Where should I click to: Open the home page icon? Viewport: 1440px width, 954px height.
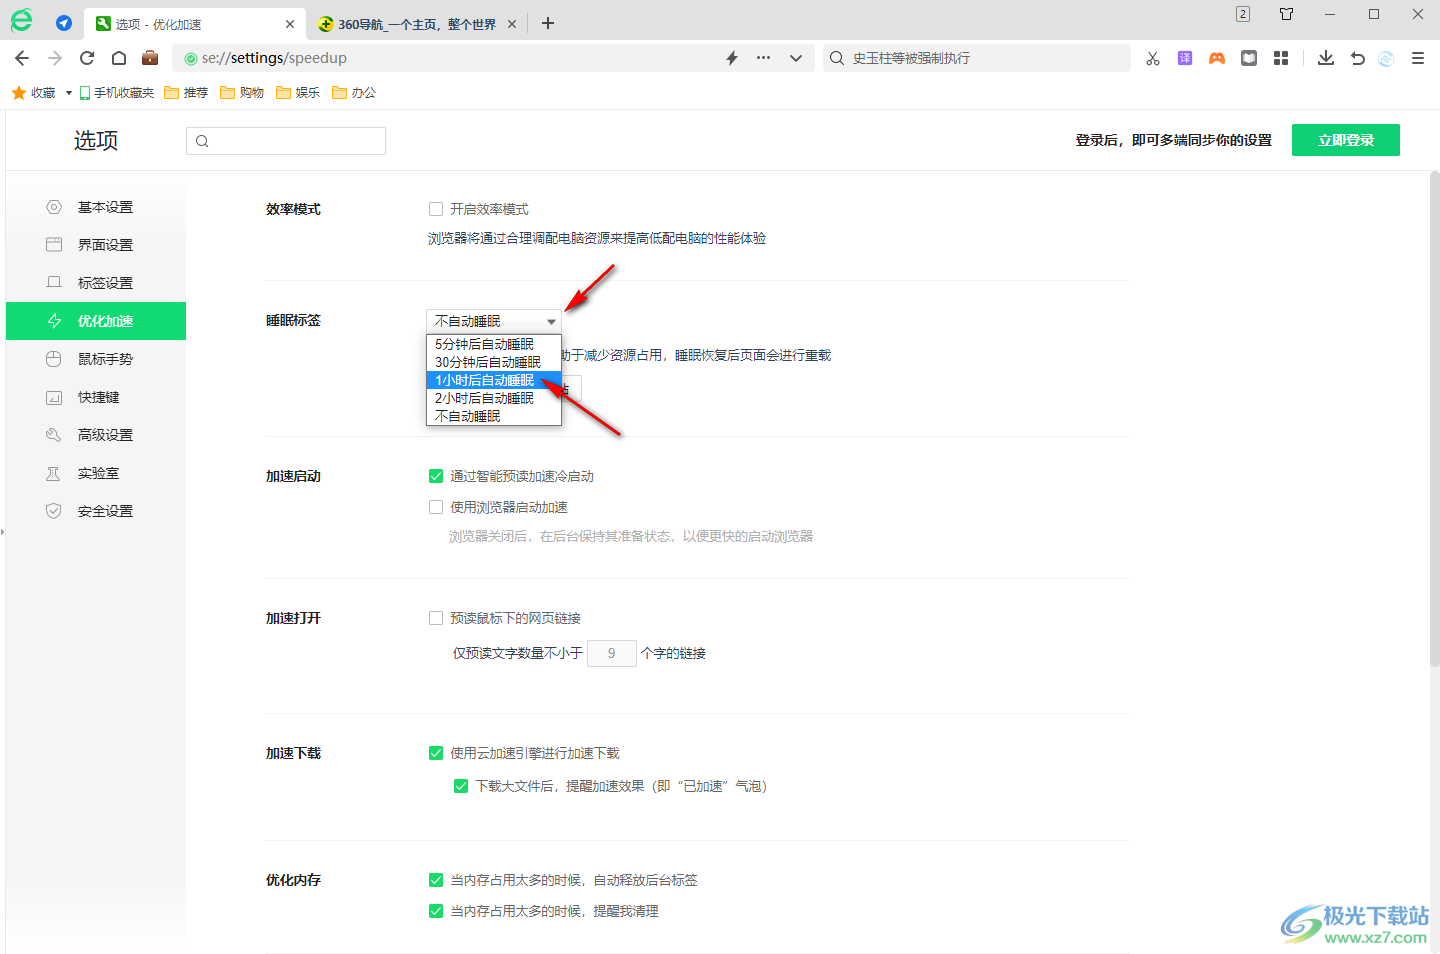coord(119,58)
